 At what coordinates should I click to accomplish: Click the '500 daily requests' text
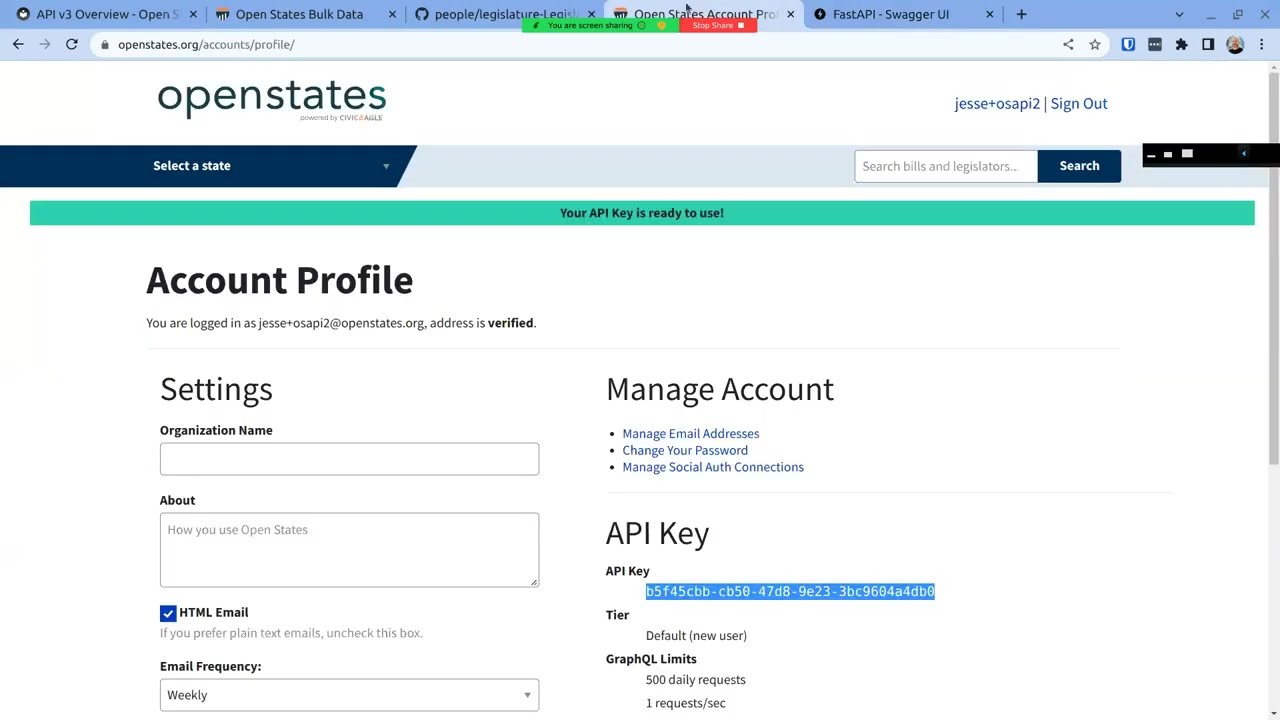point(696,680)
